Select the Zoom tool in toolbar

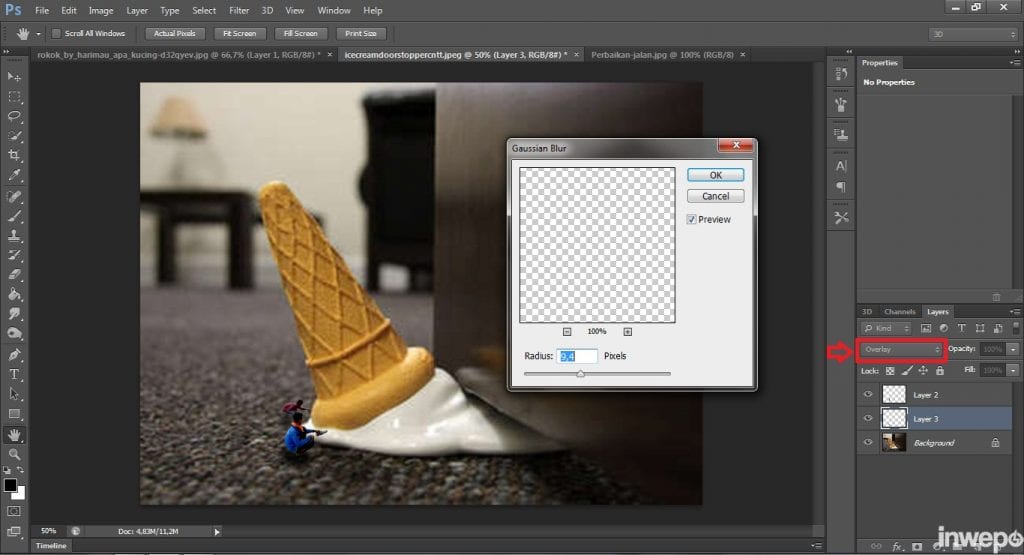point(14,454)
